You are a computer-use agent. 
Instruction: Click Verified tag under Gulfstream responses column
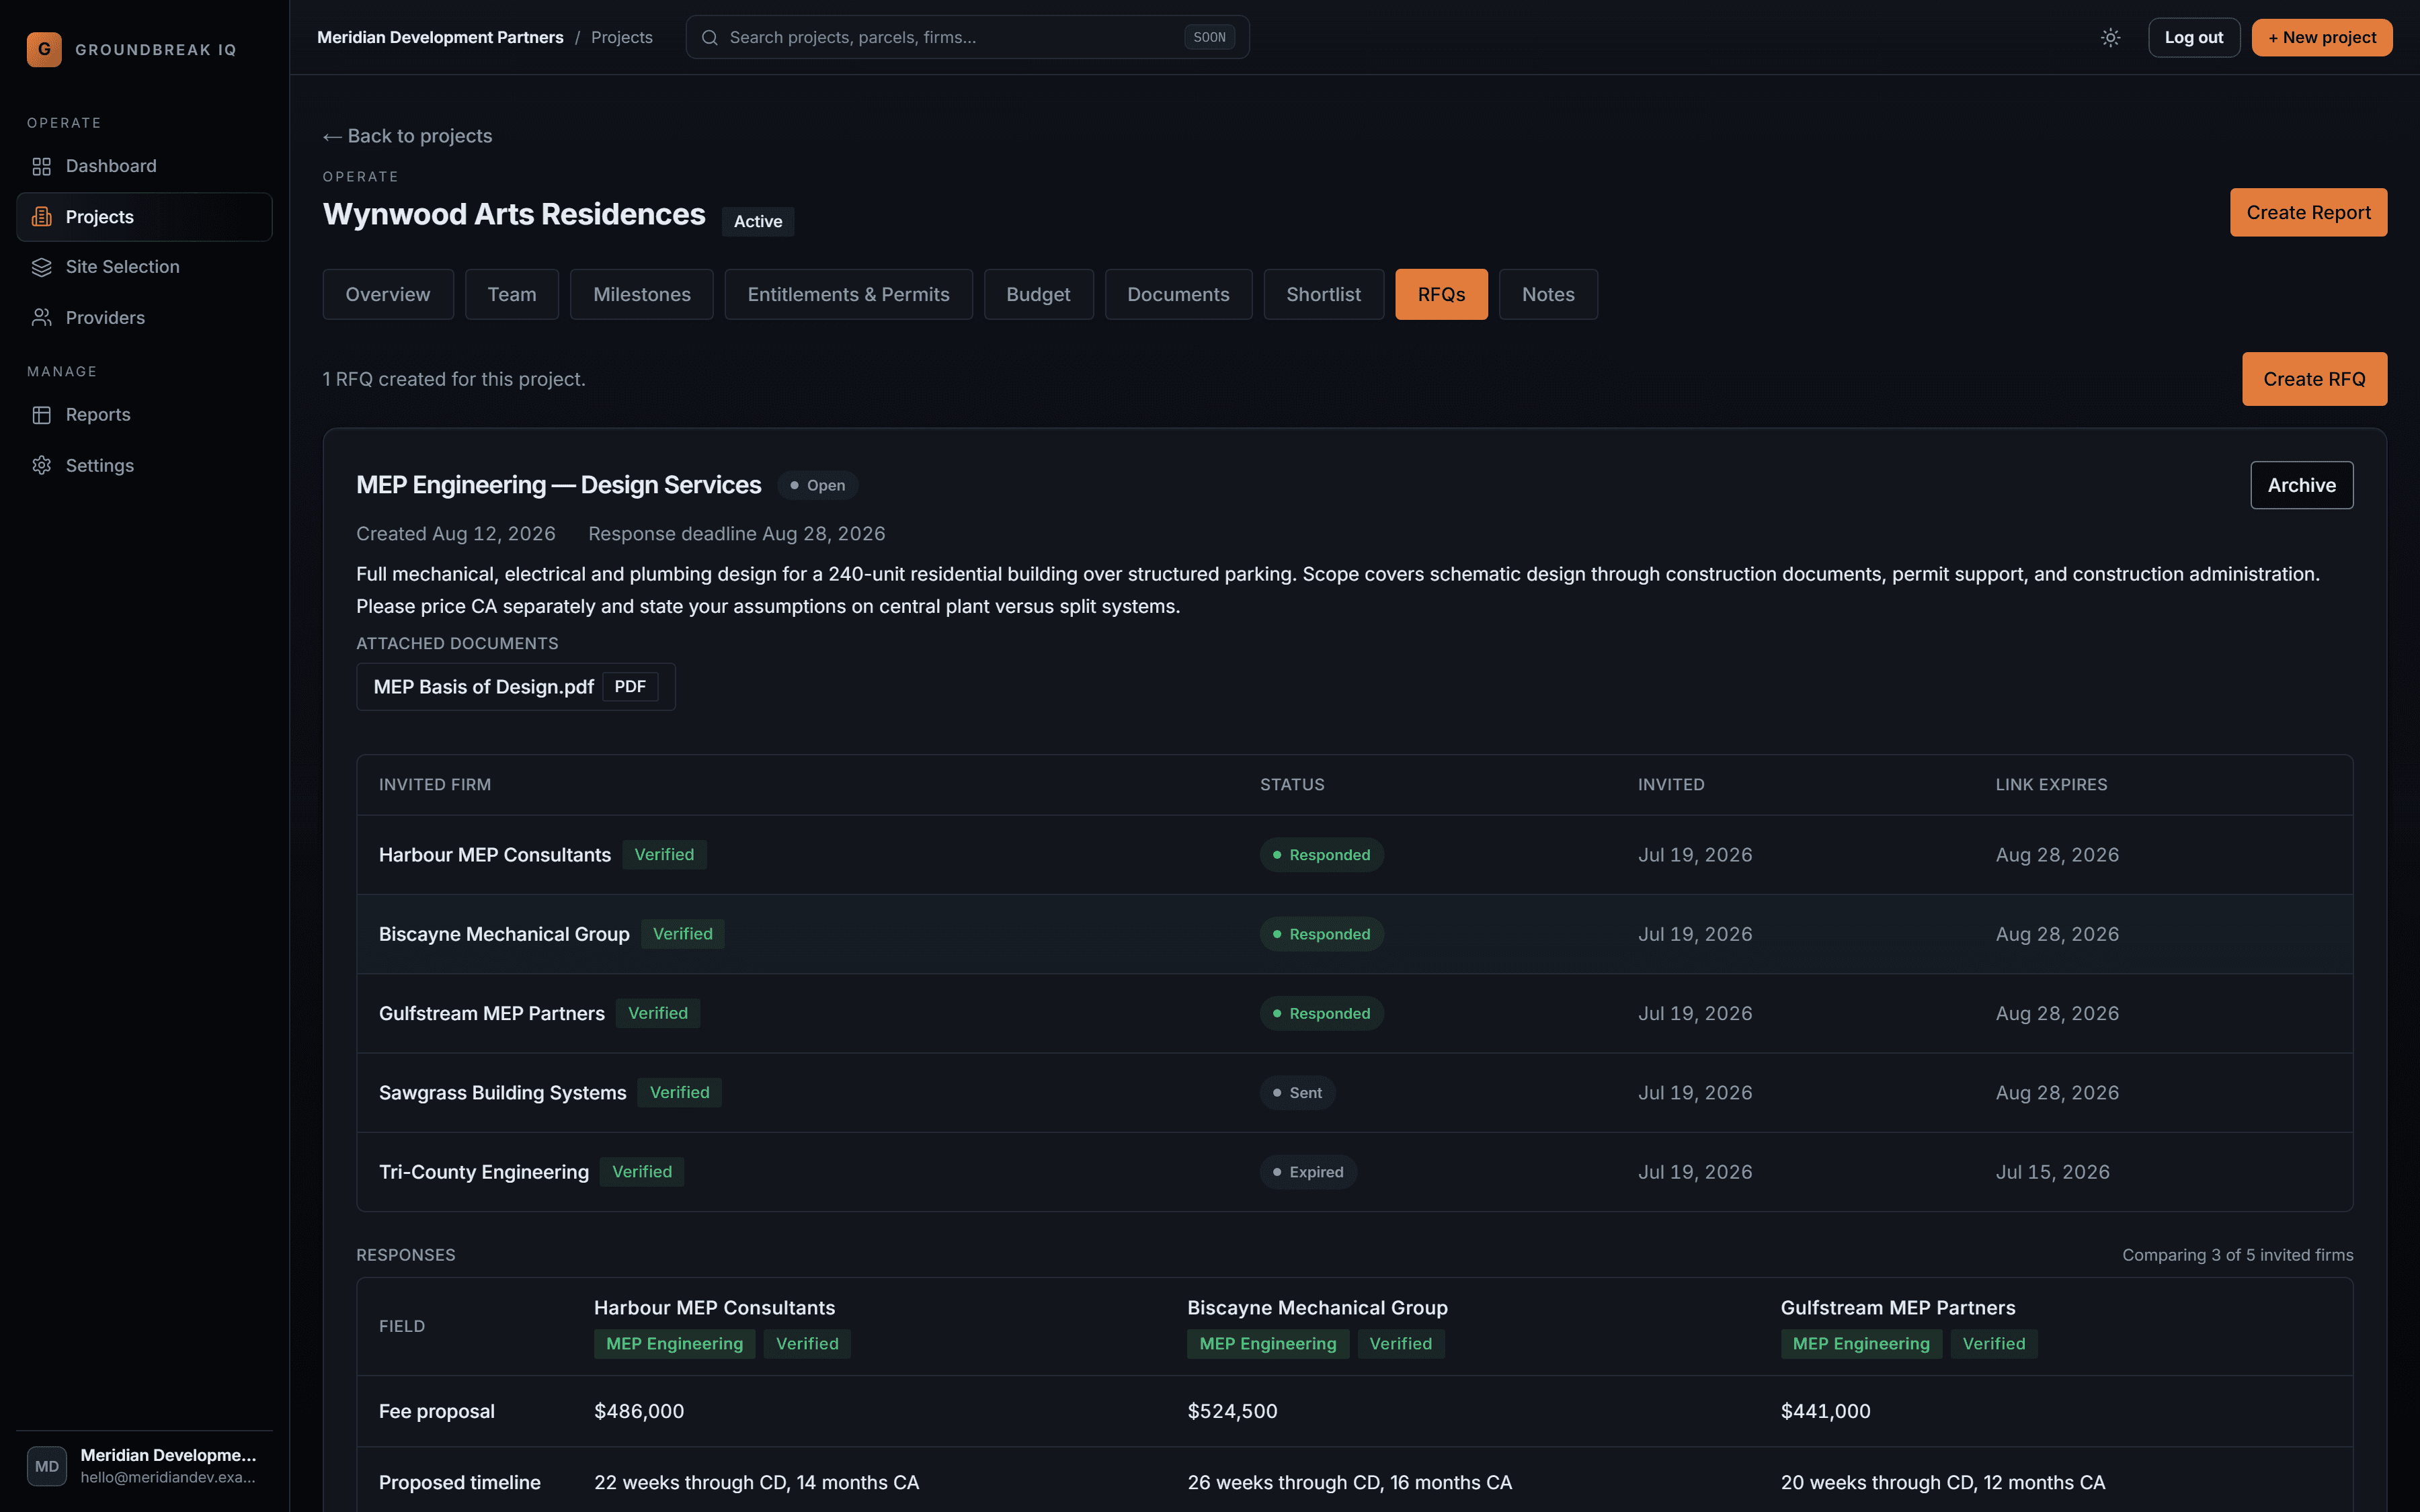click(x=1993, y=1344)
